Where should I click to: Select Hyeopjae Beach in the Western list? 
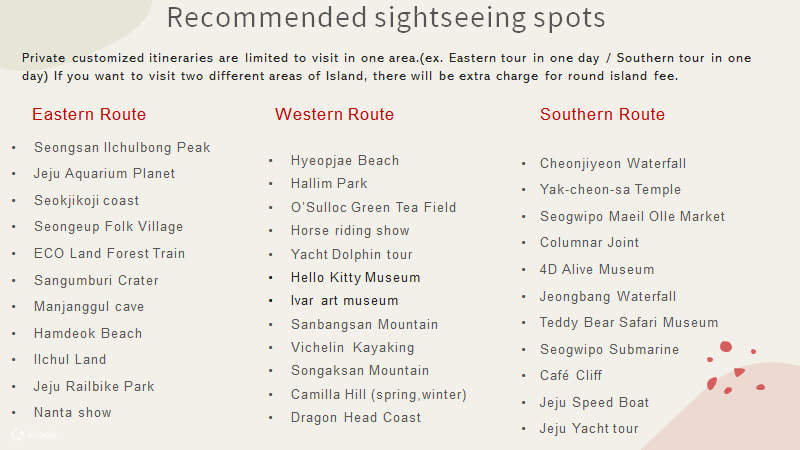coord(345,161)
